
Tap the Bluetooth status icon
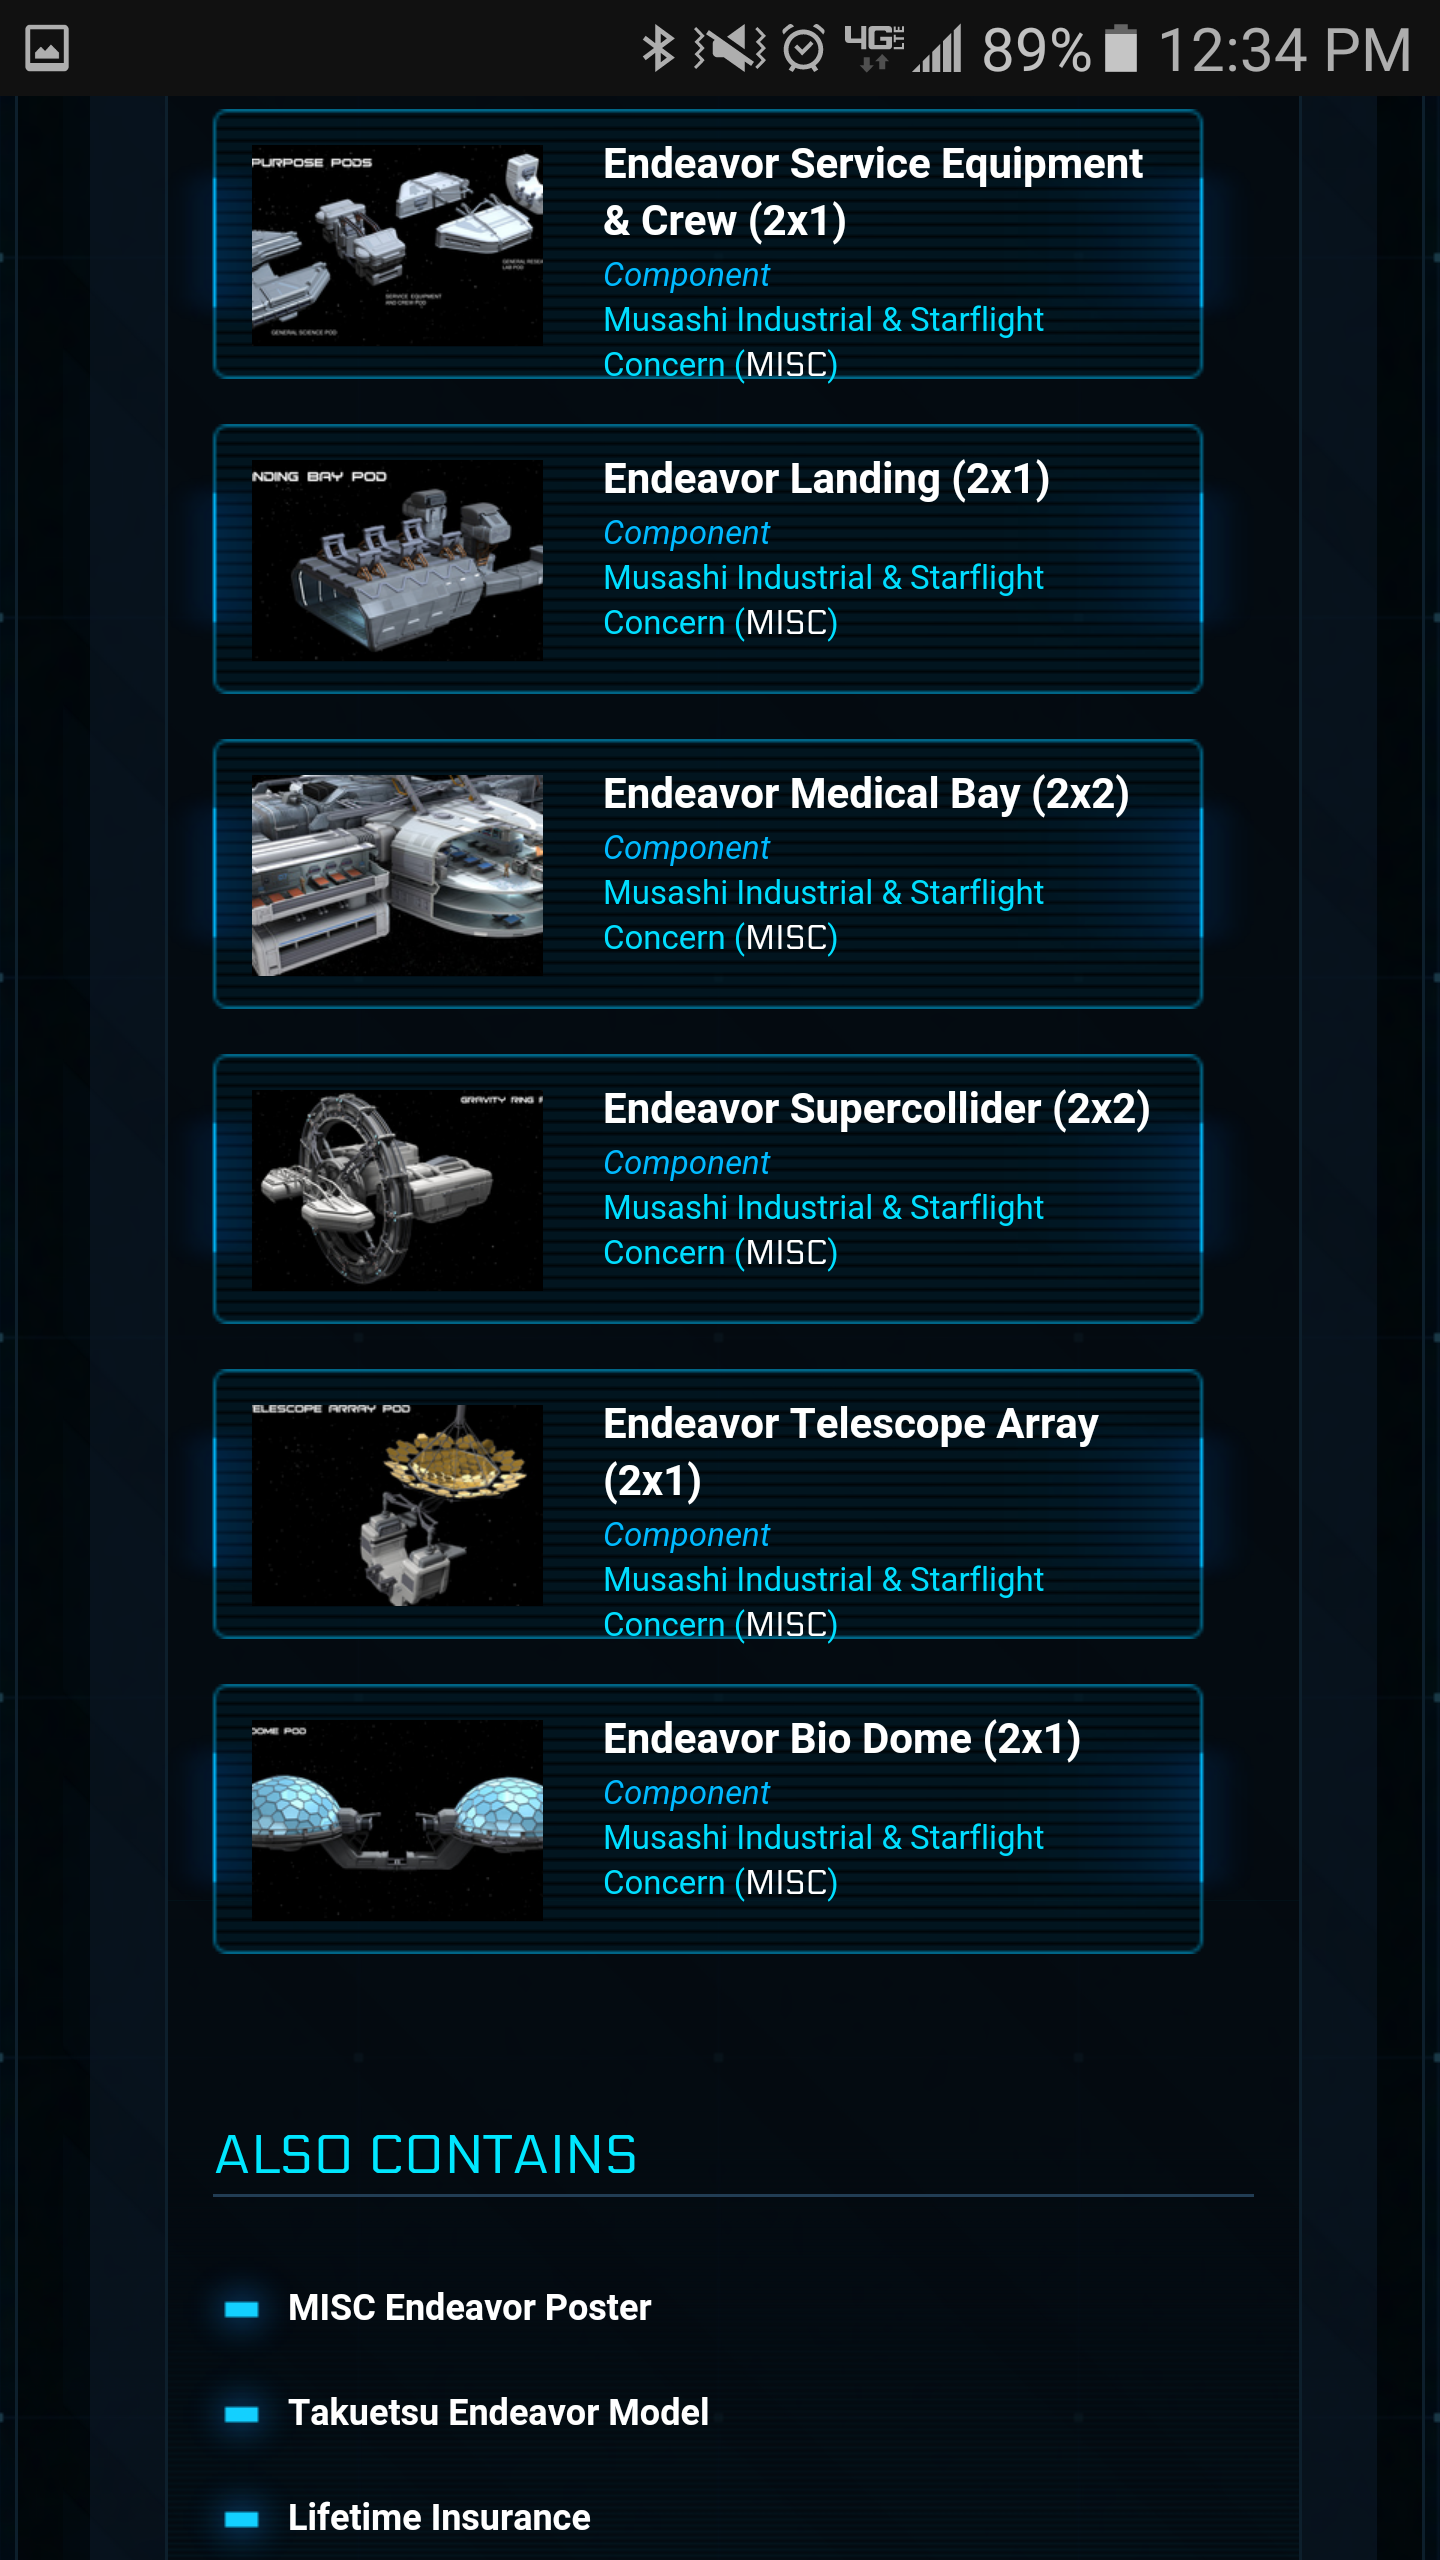coord(658,48)
